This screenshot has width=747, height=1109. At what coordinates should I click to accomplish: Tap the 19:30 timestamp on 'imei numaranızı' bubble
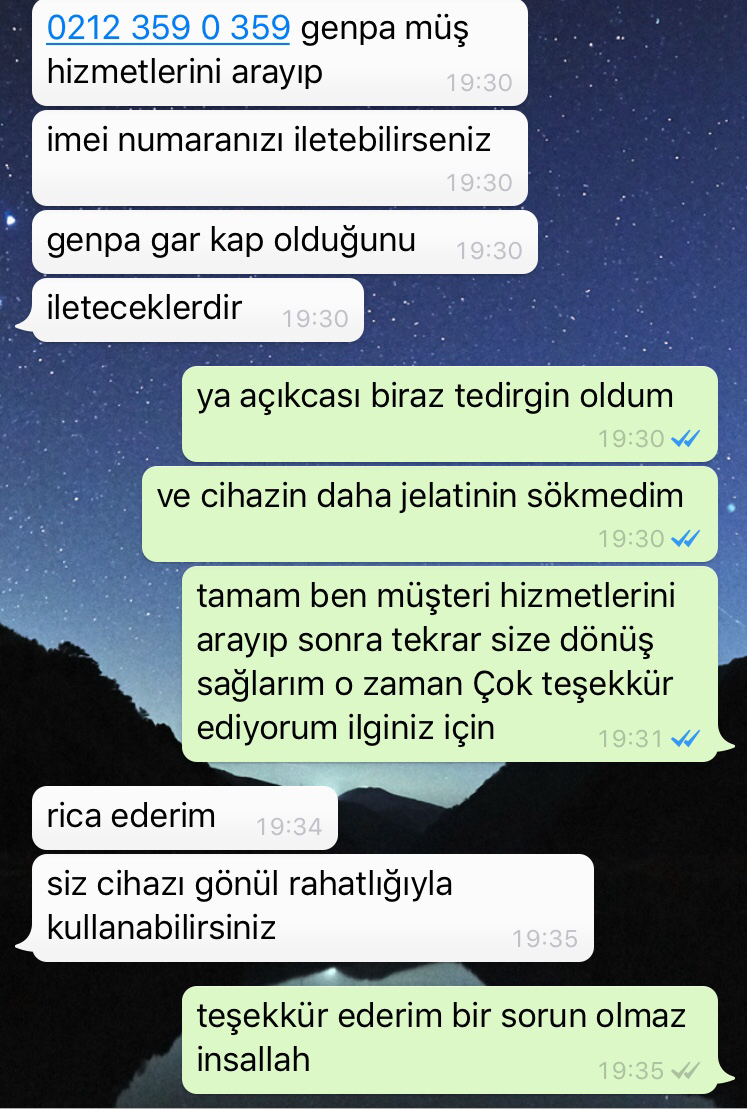point(479,182)
